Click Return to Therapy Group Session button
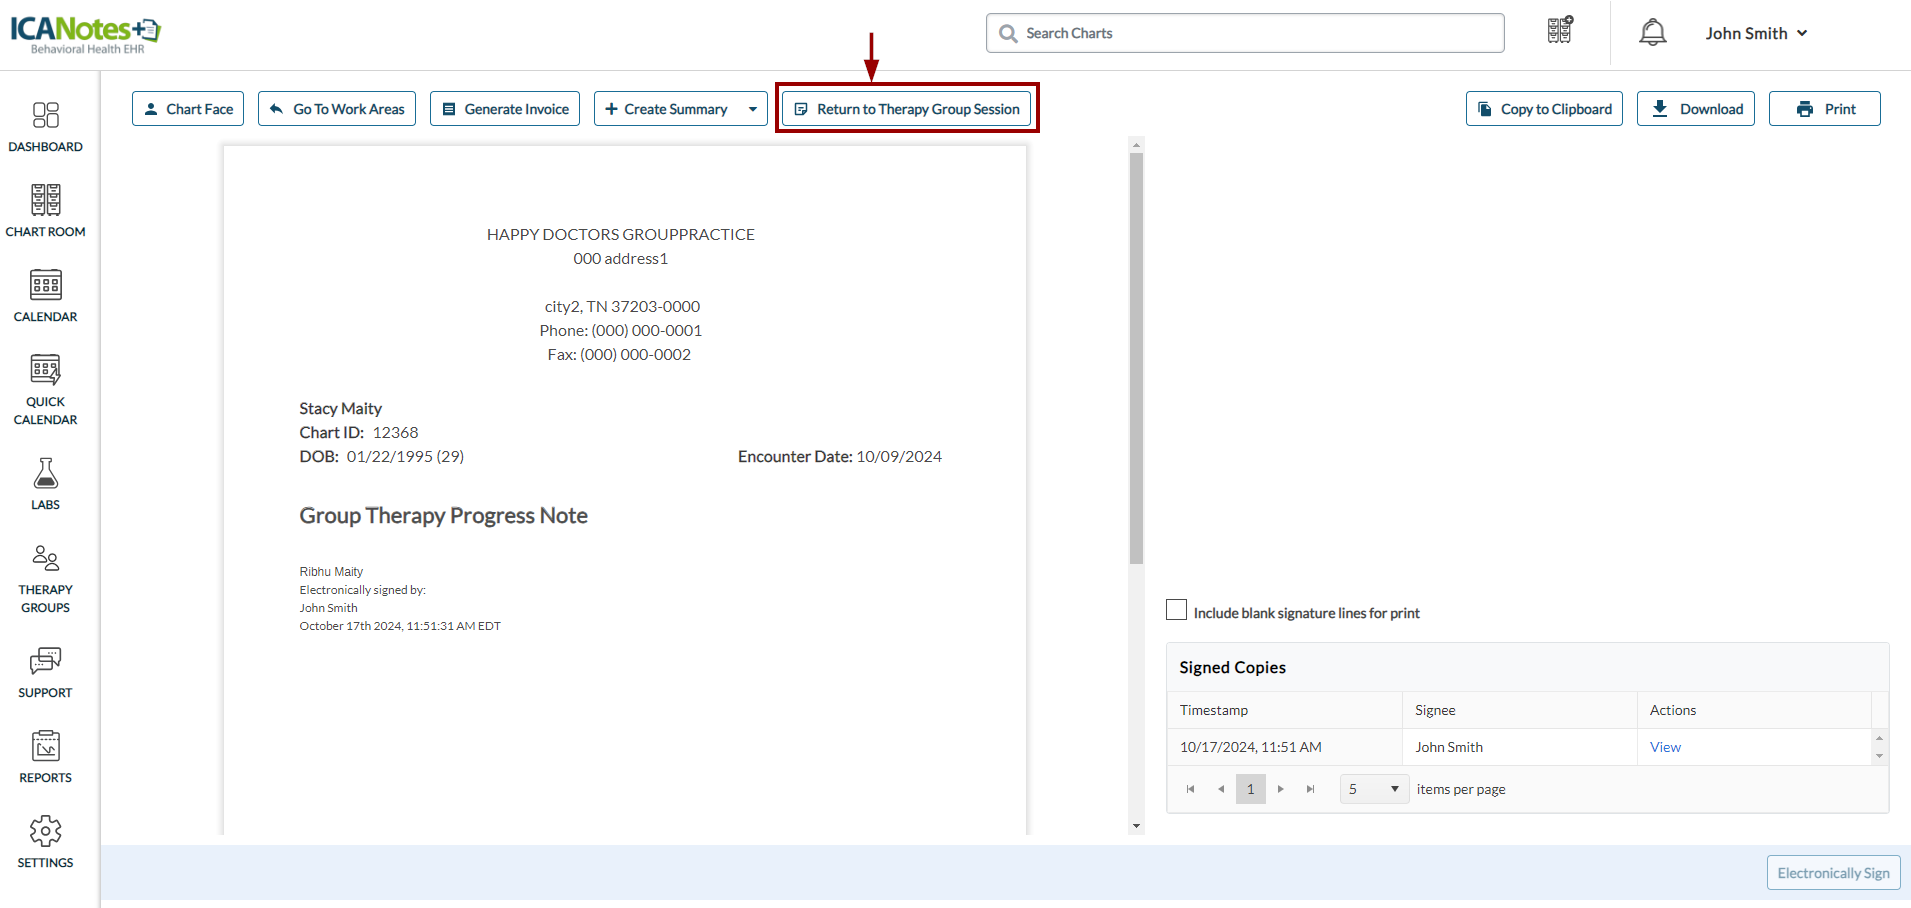The height and width of the screenshot is (908, 1911). click(907, 109)
